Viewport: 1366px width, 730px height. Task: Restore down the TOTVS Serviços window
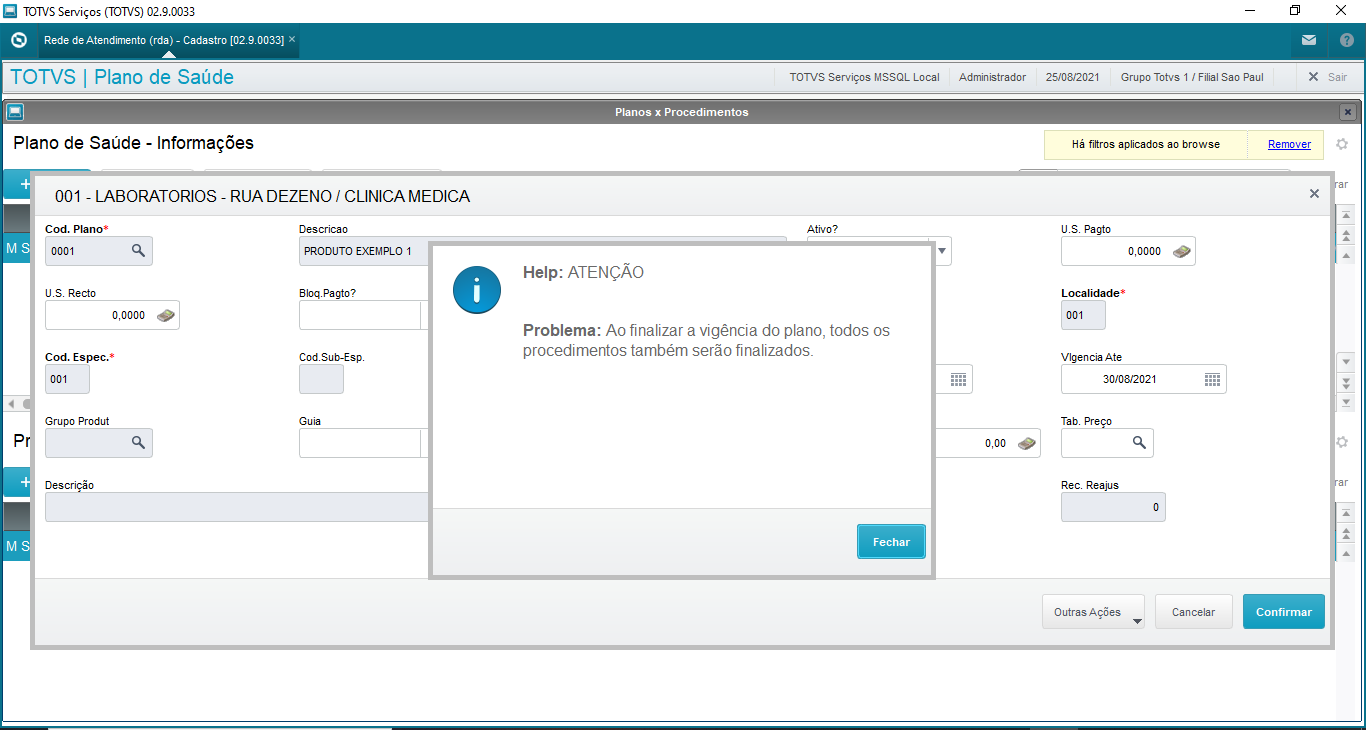tap(1295, 11)
